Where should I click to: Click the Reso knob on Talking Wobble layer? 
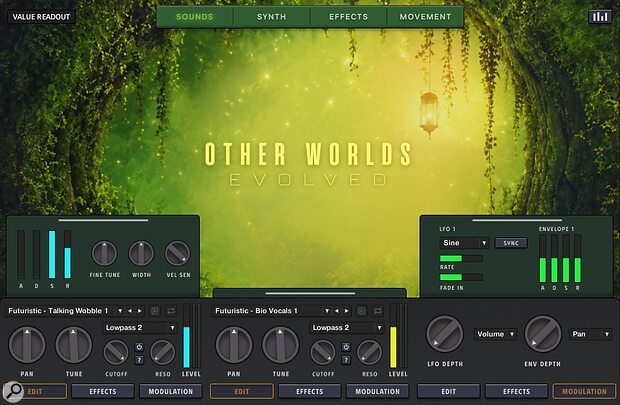click(163, 352)
